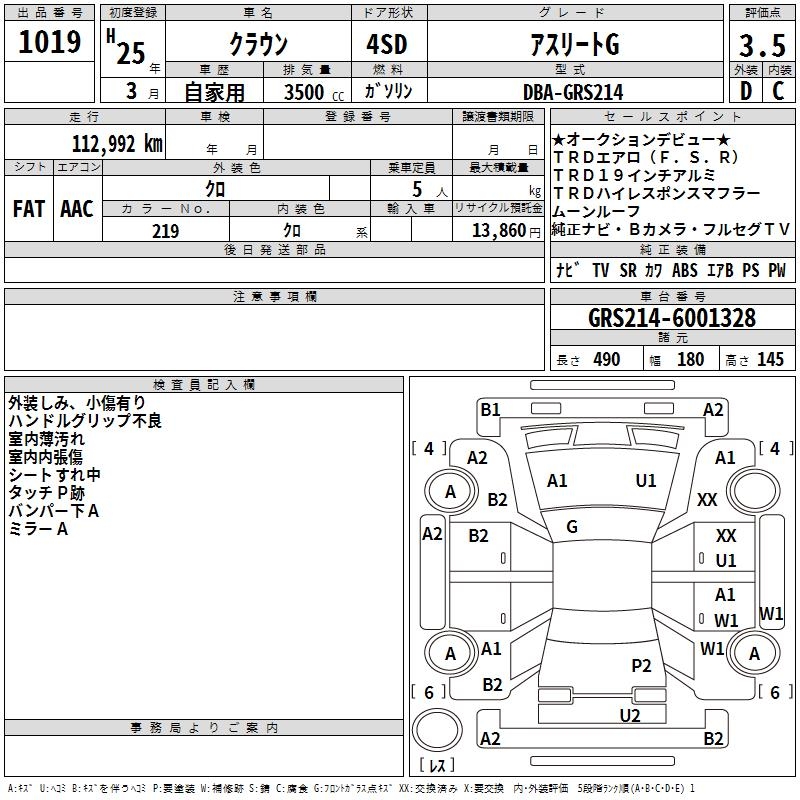Click the note 室内内張傷

(45, 457)
